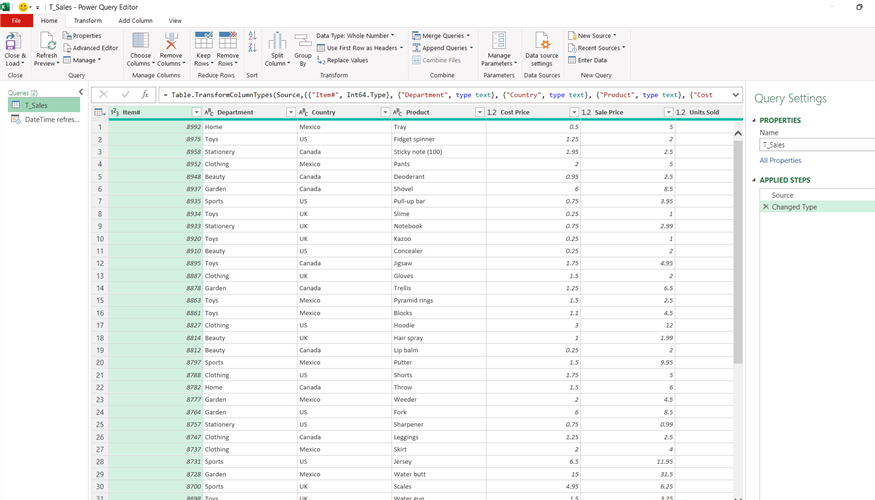The image size is (875, 500).
Task: Sort descending with the Z-A icon
Action: coord(252,48)
